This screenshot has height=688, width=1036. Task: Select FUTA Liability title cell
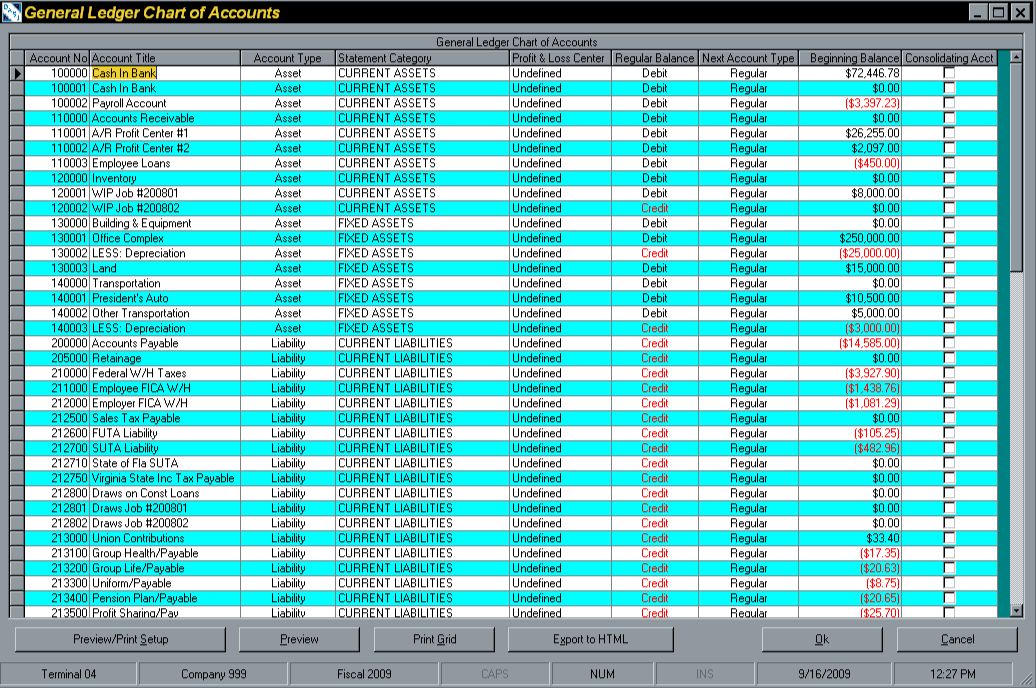165,433
